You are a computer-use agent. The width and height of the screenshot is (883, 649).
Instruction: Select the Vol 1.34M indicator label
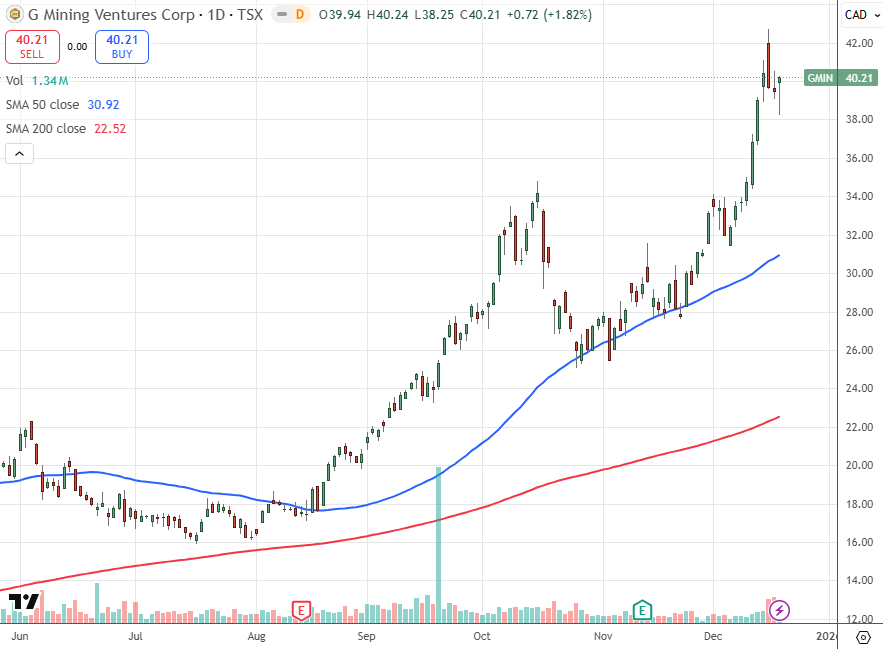click(x=37, y=81)
